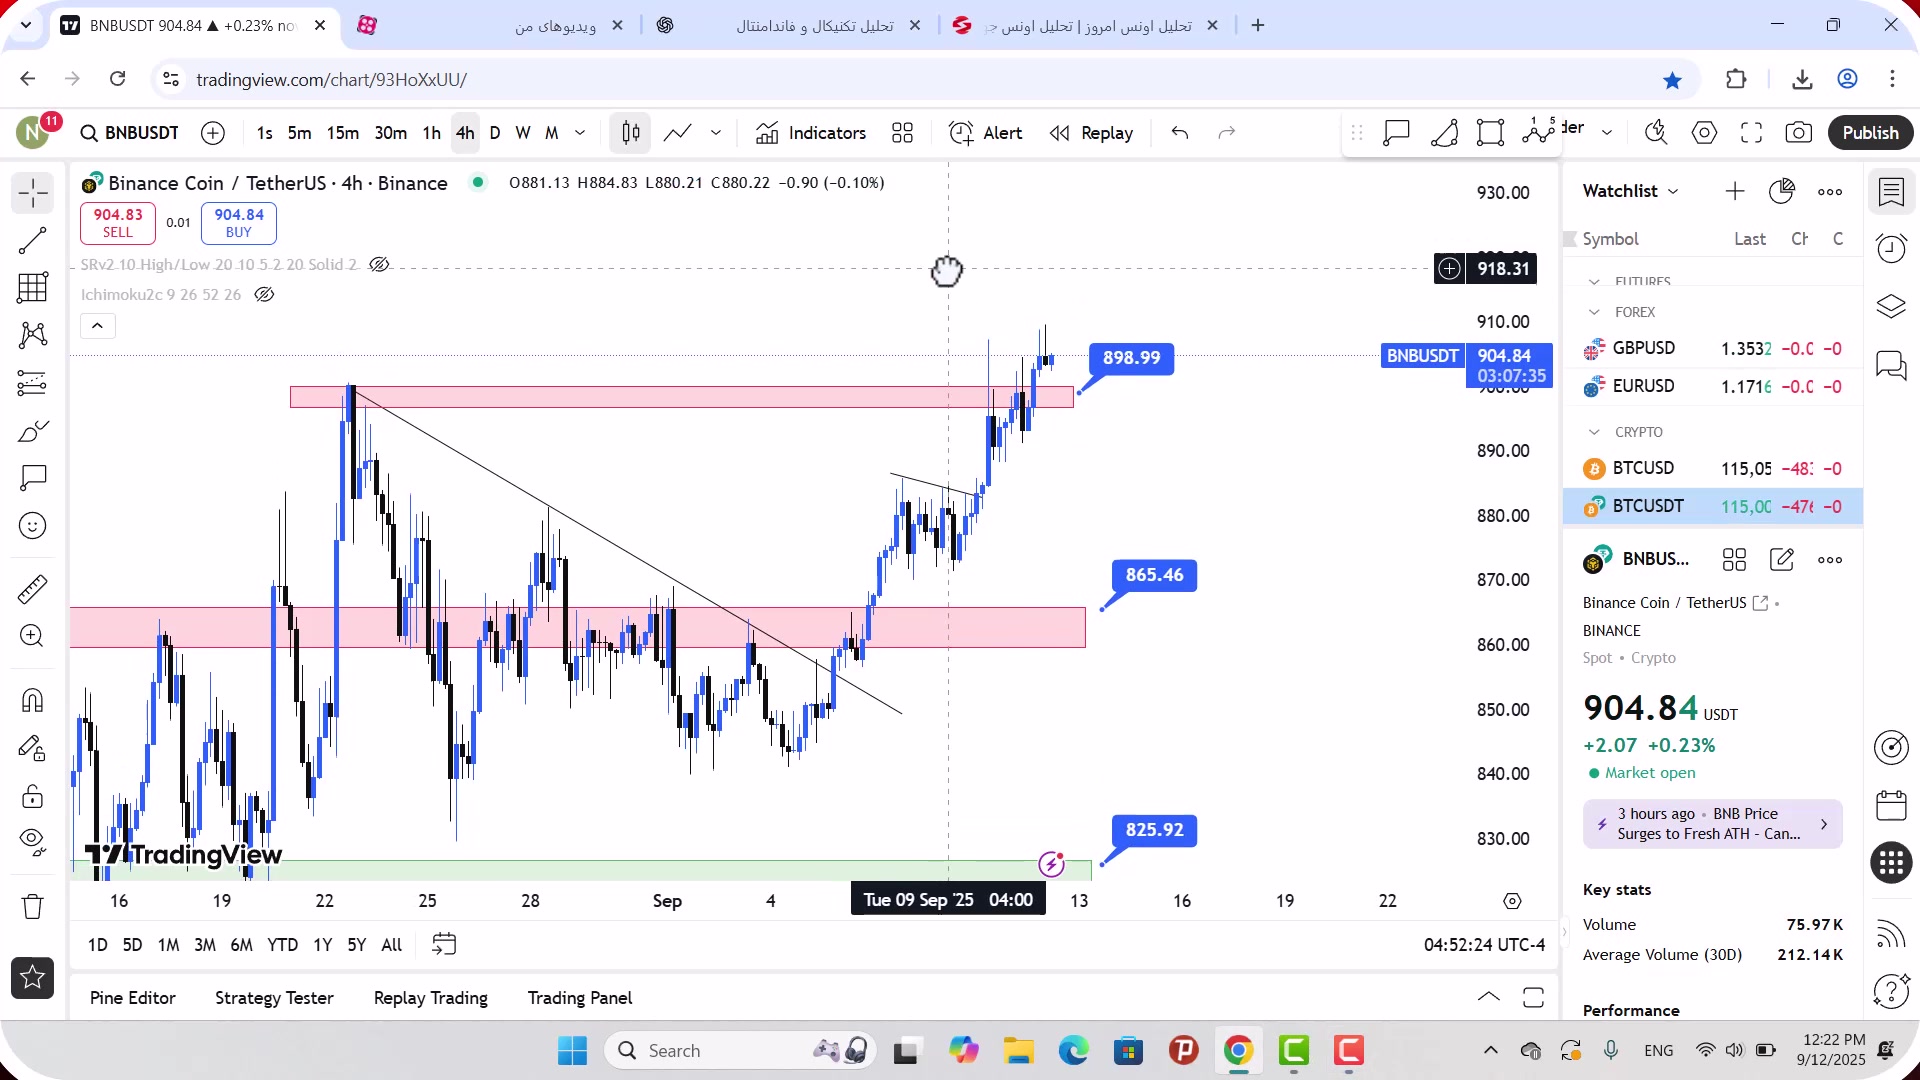Screen dimensions: 1920x1080
Task: Select BTCUSD in the watchlist
Action: [x=1713, y=469]
